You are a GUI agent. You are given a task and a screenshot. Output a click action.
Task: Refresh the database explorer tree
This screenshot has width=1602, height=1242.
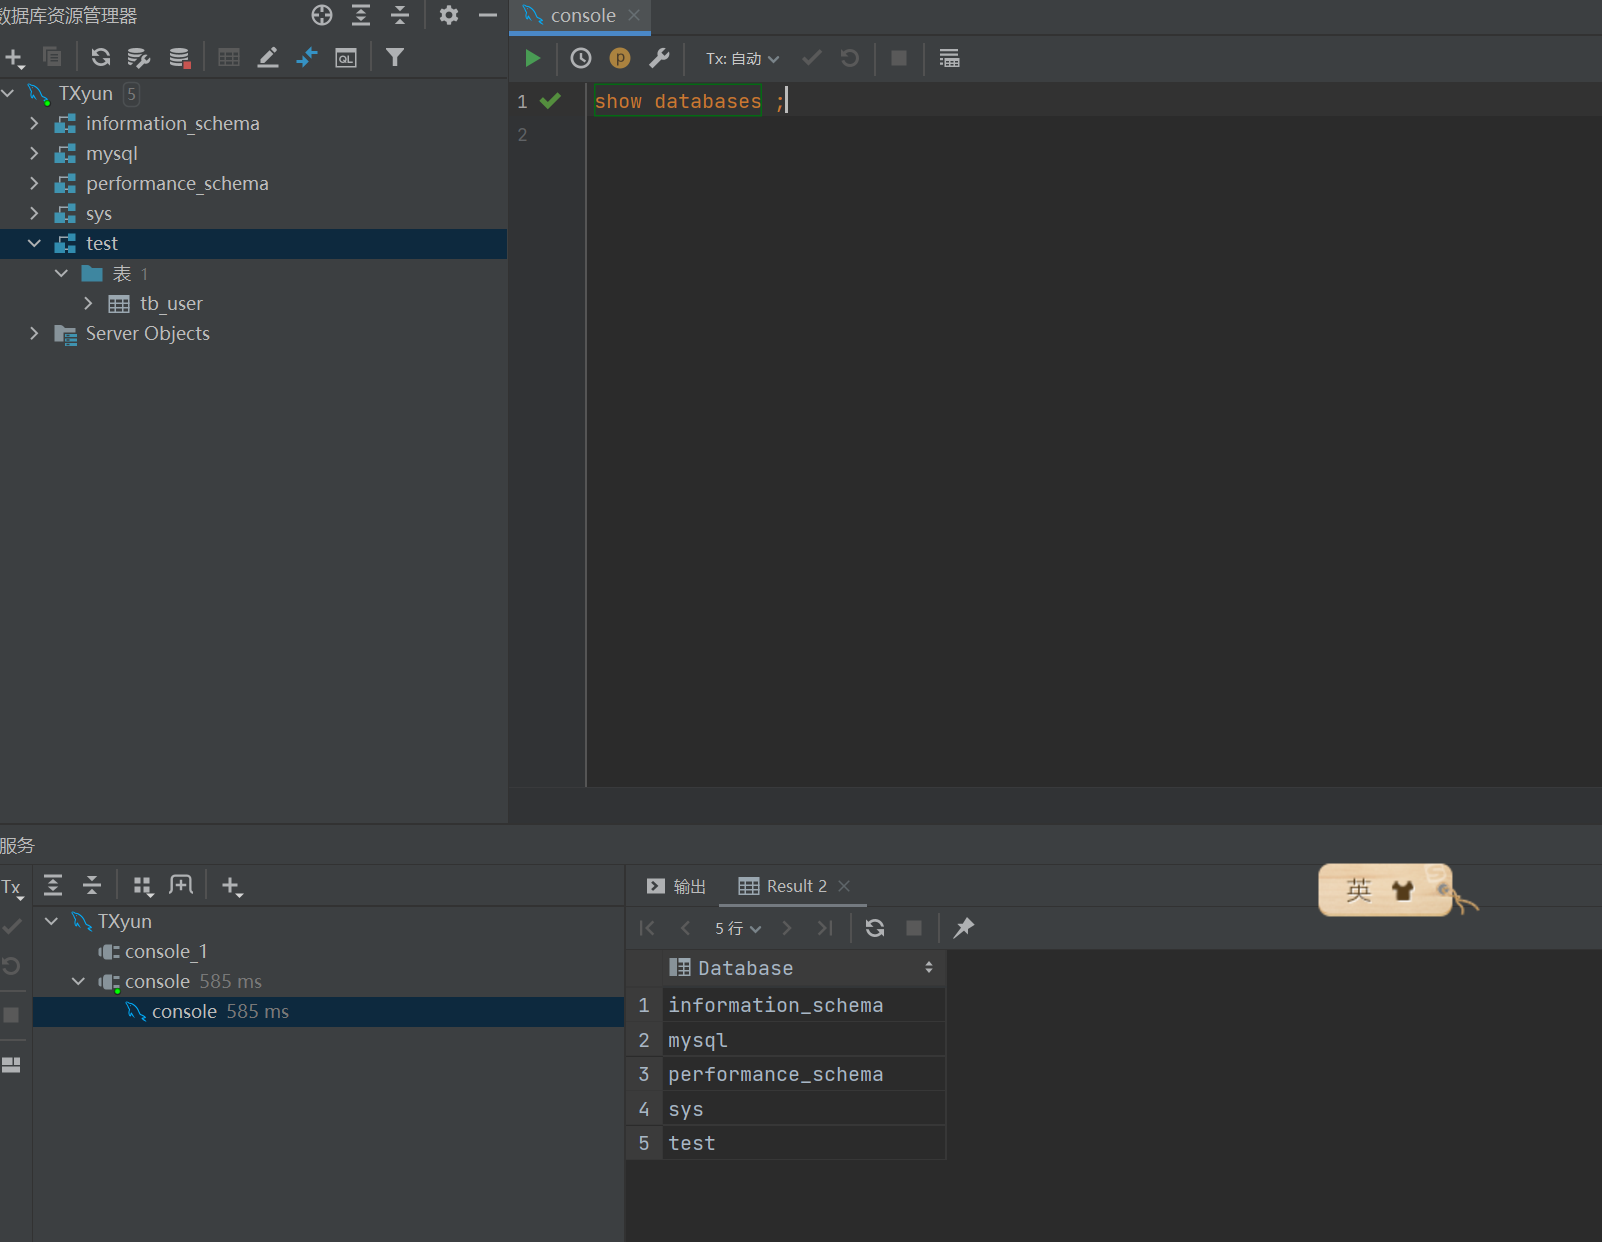coord(101,58)
